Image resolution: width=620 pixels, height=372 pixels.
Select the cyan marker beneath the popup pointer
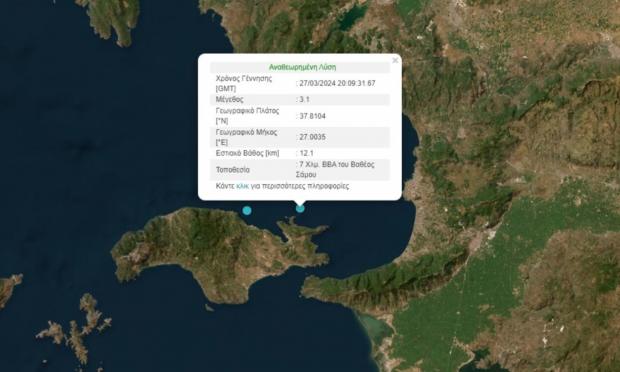300,208
